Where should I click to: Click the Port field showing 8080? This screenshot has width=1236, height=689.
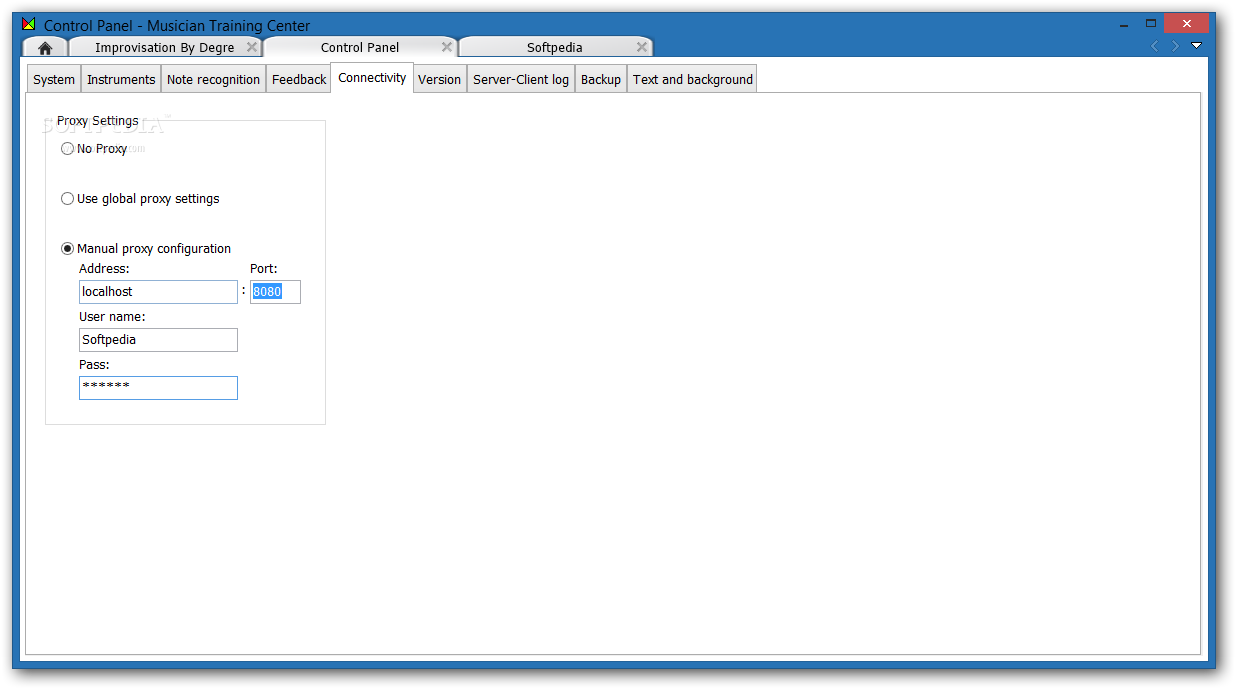[x=275, y=292]
